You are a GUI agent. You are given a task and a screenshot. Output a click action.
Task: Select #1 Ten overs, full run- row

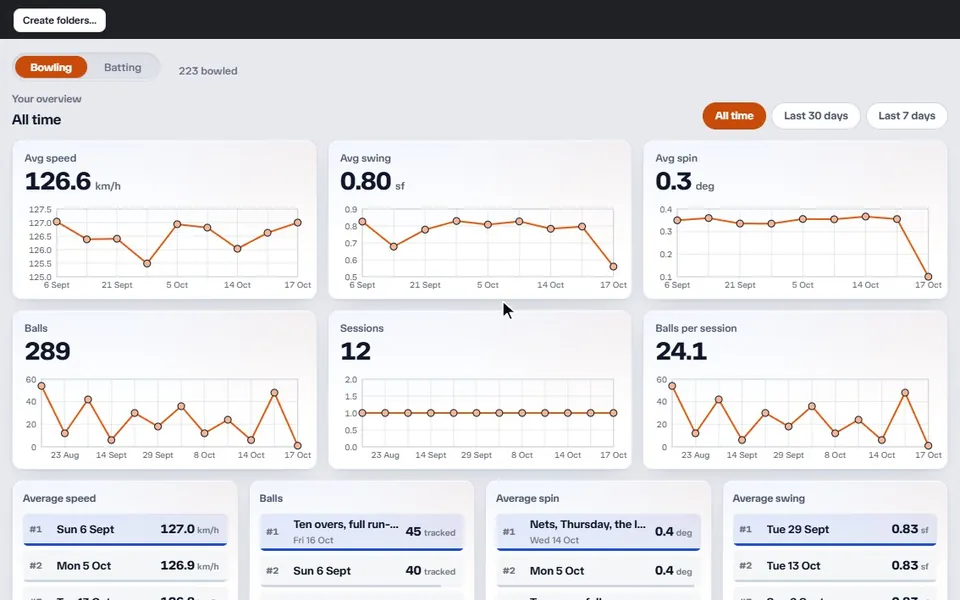point(362,532)
